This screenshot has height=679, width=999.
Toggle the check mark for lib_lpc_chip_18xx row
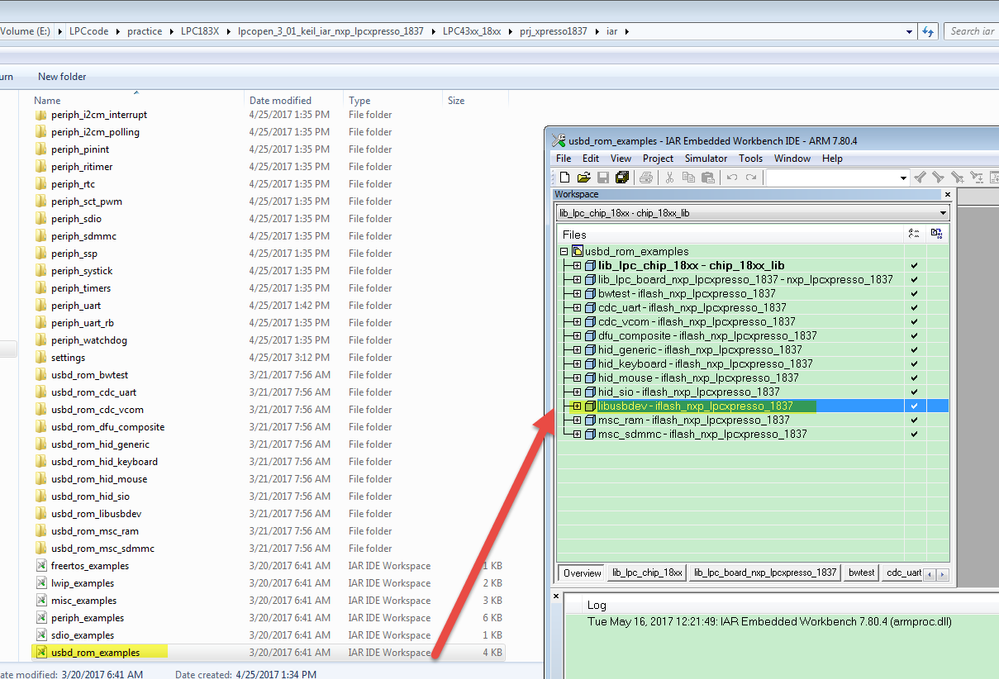click(x=914, y=265)
